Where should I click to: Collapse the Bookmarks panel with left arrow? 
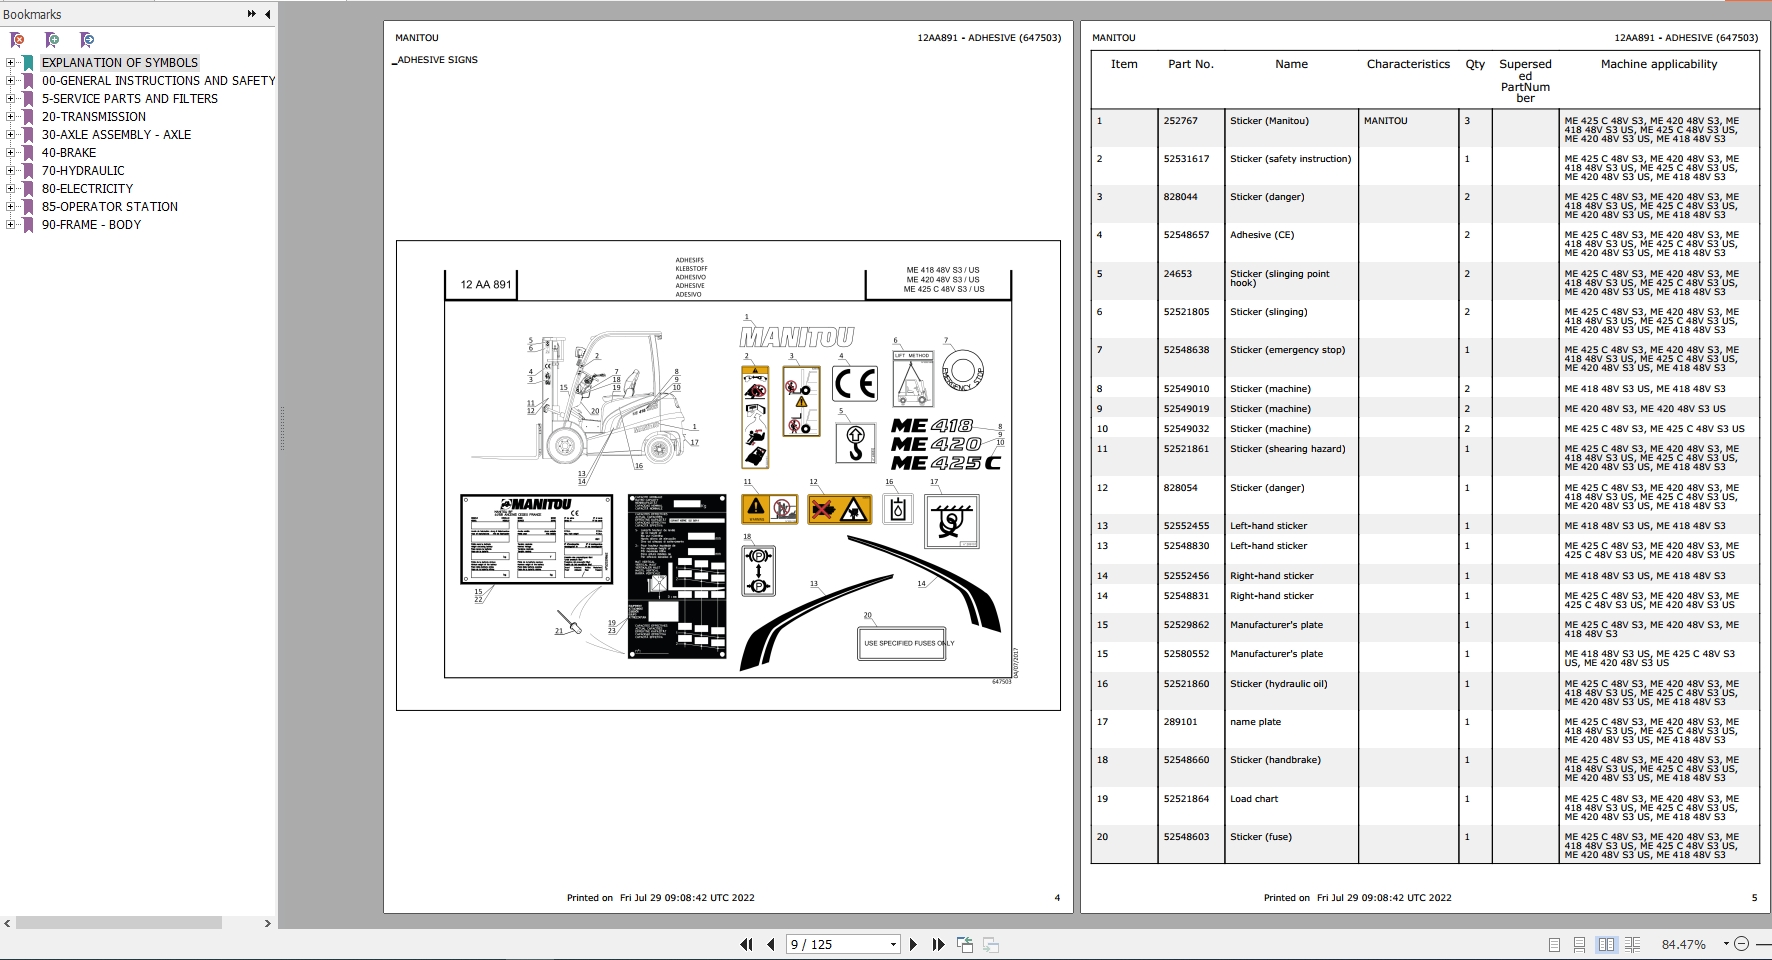click(267, 14)
